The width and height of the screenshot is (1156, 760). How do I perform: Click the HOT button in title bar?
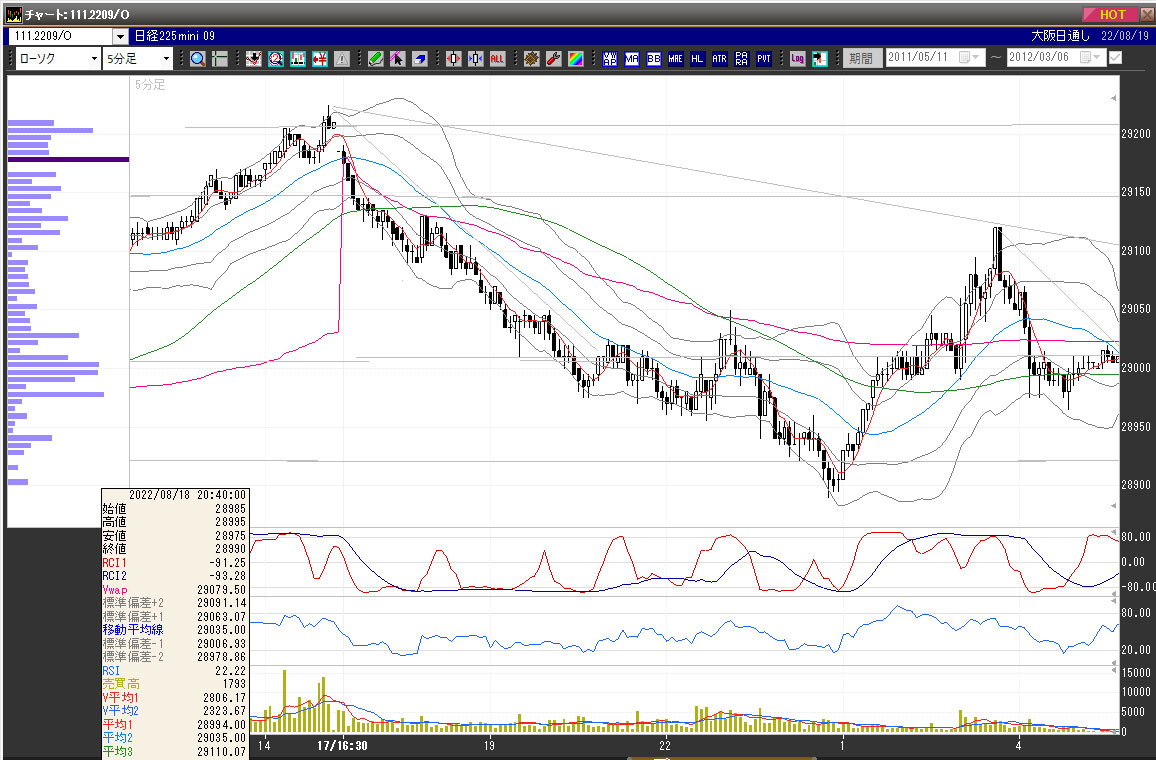coord(1111,14)
